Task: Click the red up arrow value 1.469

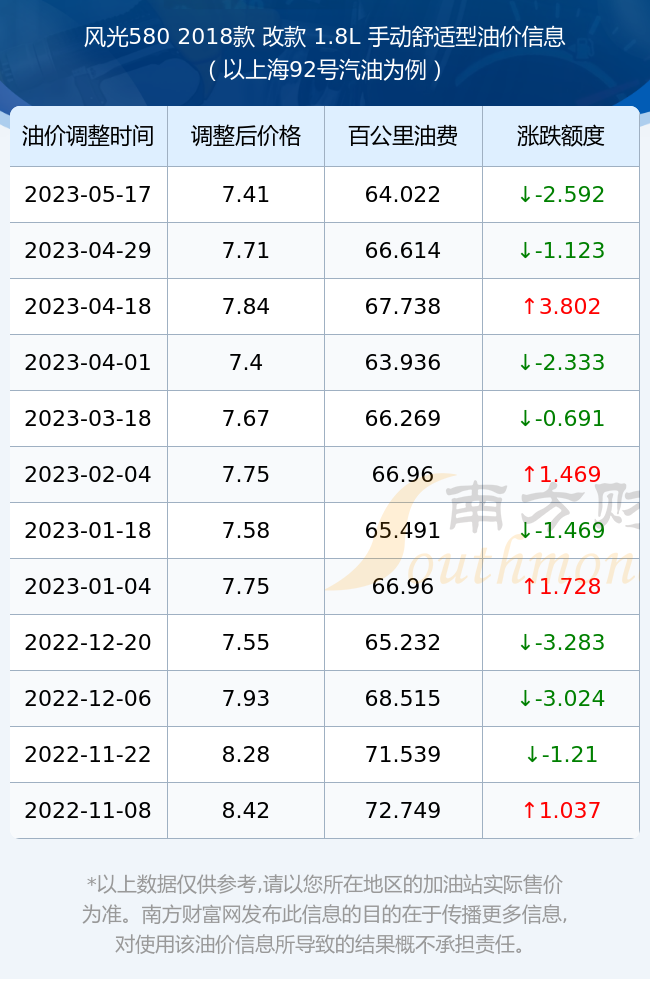Action: (561, 474)
